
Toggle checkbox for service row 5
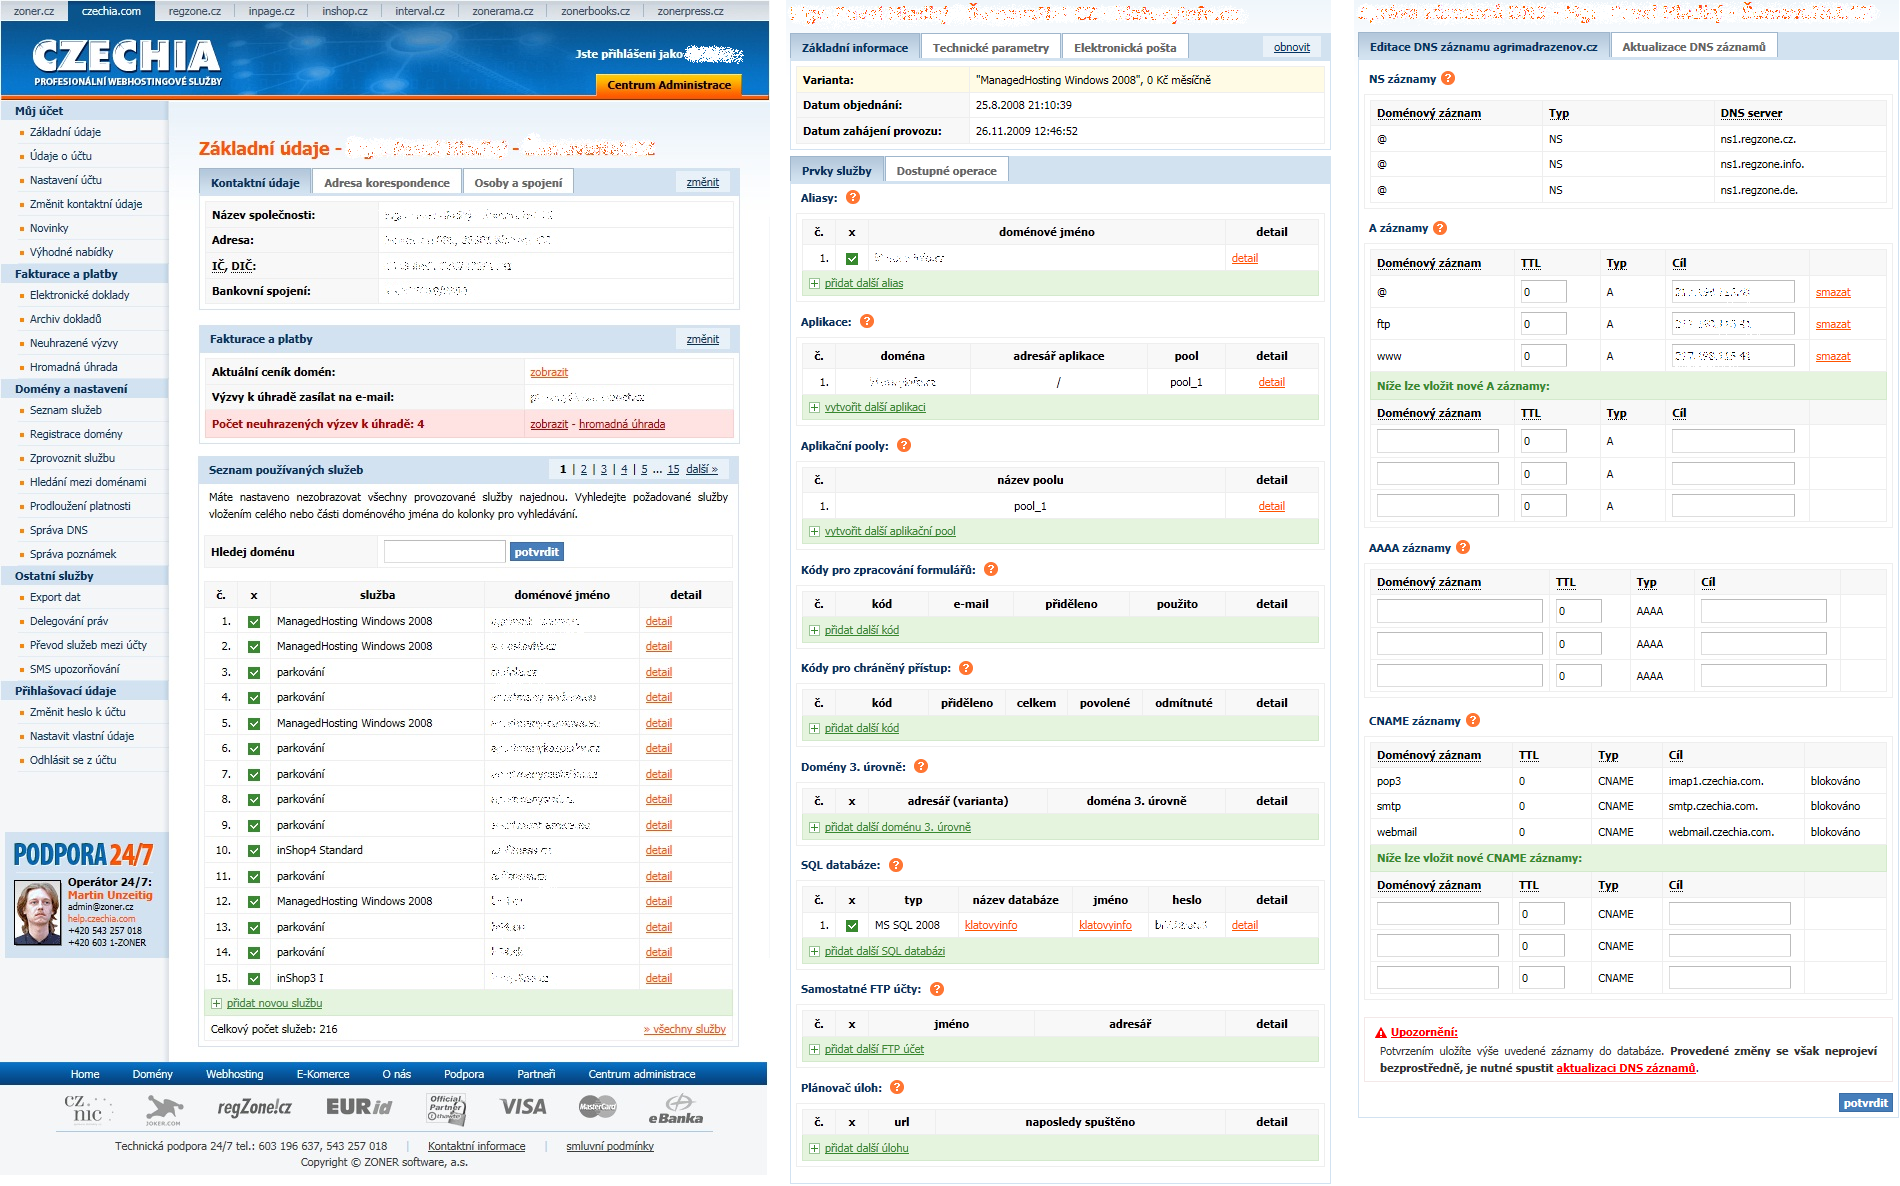pyautogui.click(x=254, y=724)
